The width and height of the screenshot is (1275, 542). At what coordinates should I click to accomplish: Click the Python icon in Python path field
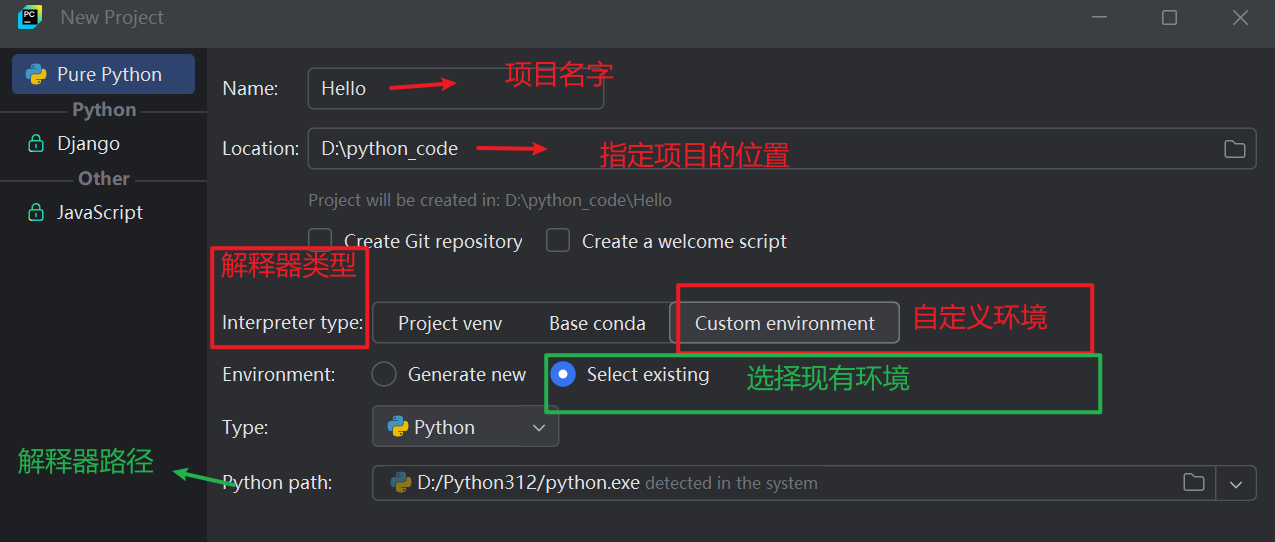click(402, 483)
